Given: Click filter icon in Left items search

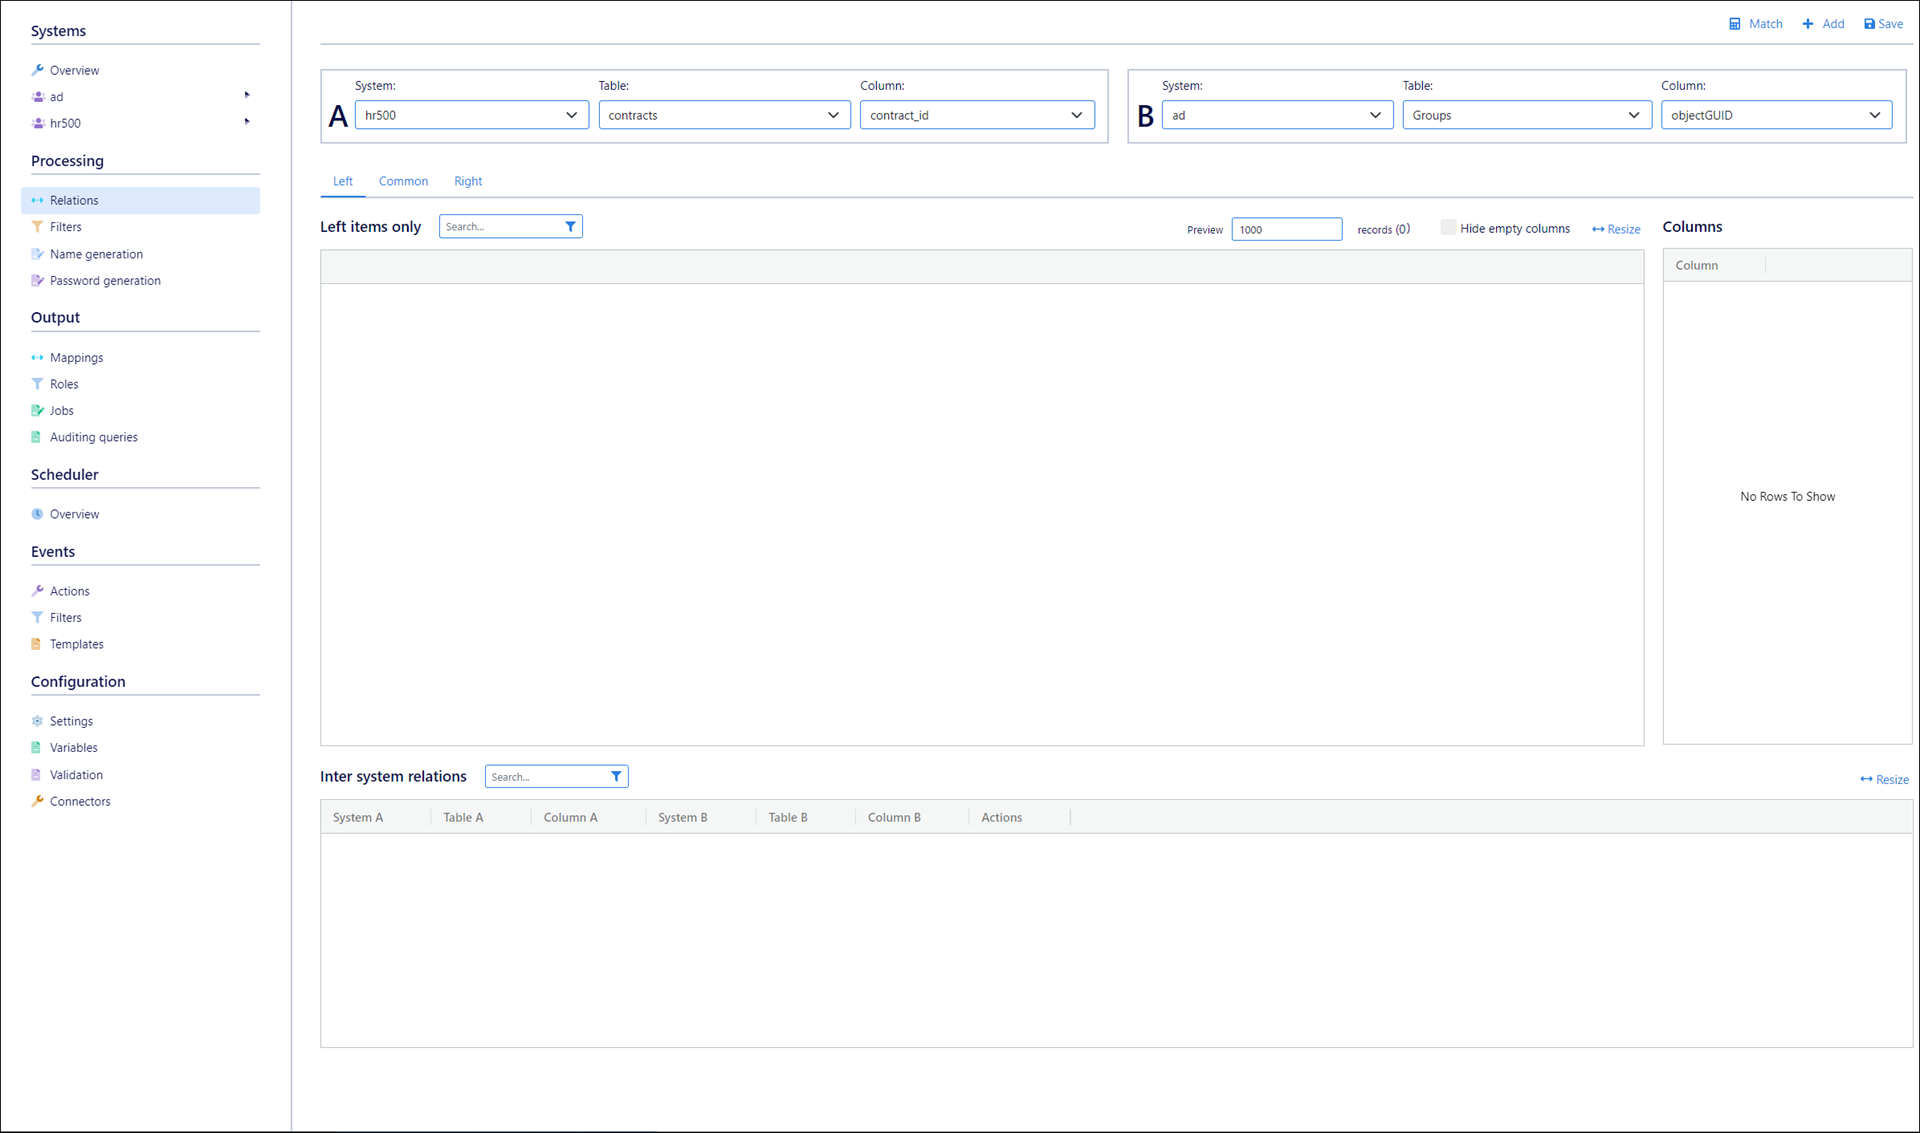Looking at the screenshot, I should point(570,227).
